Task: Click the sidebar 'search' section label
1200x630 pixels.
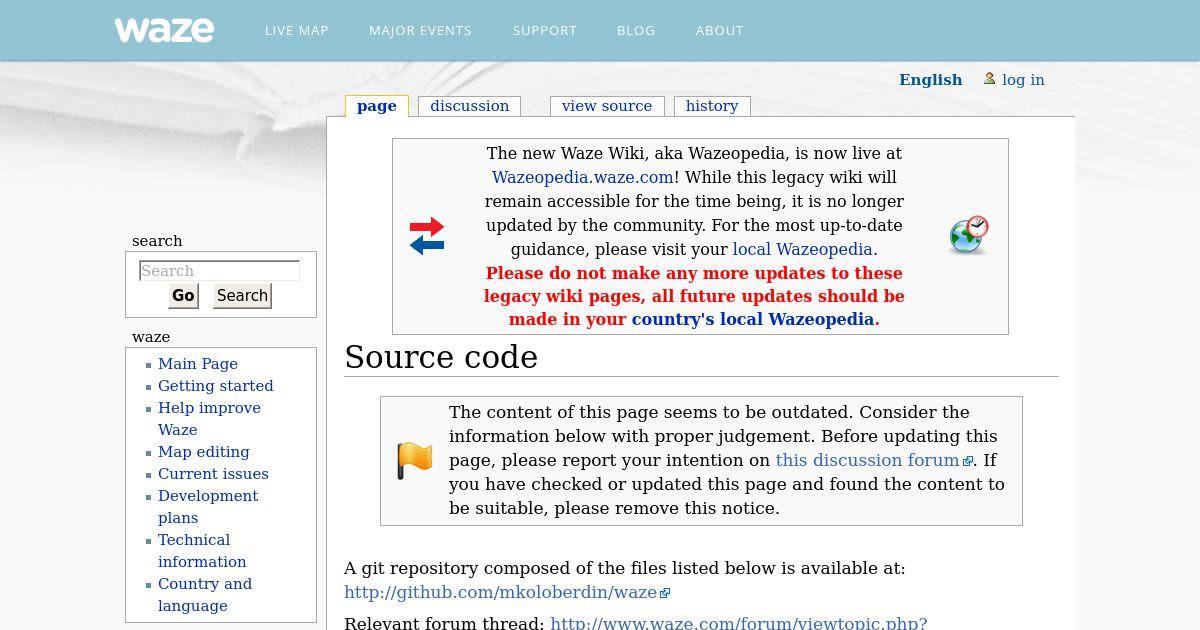Action: [x=157, y=241]
